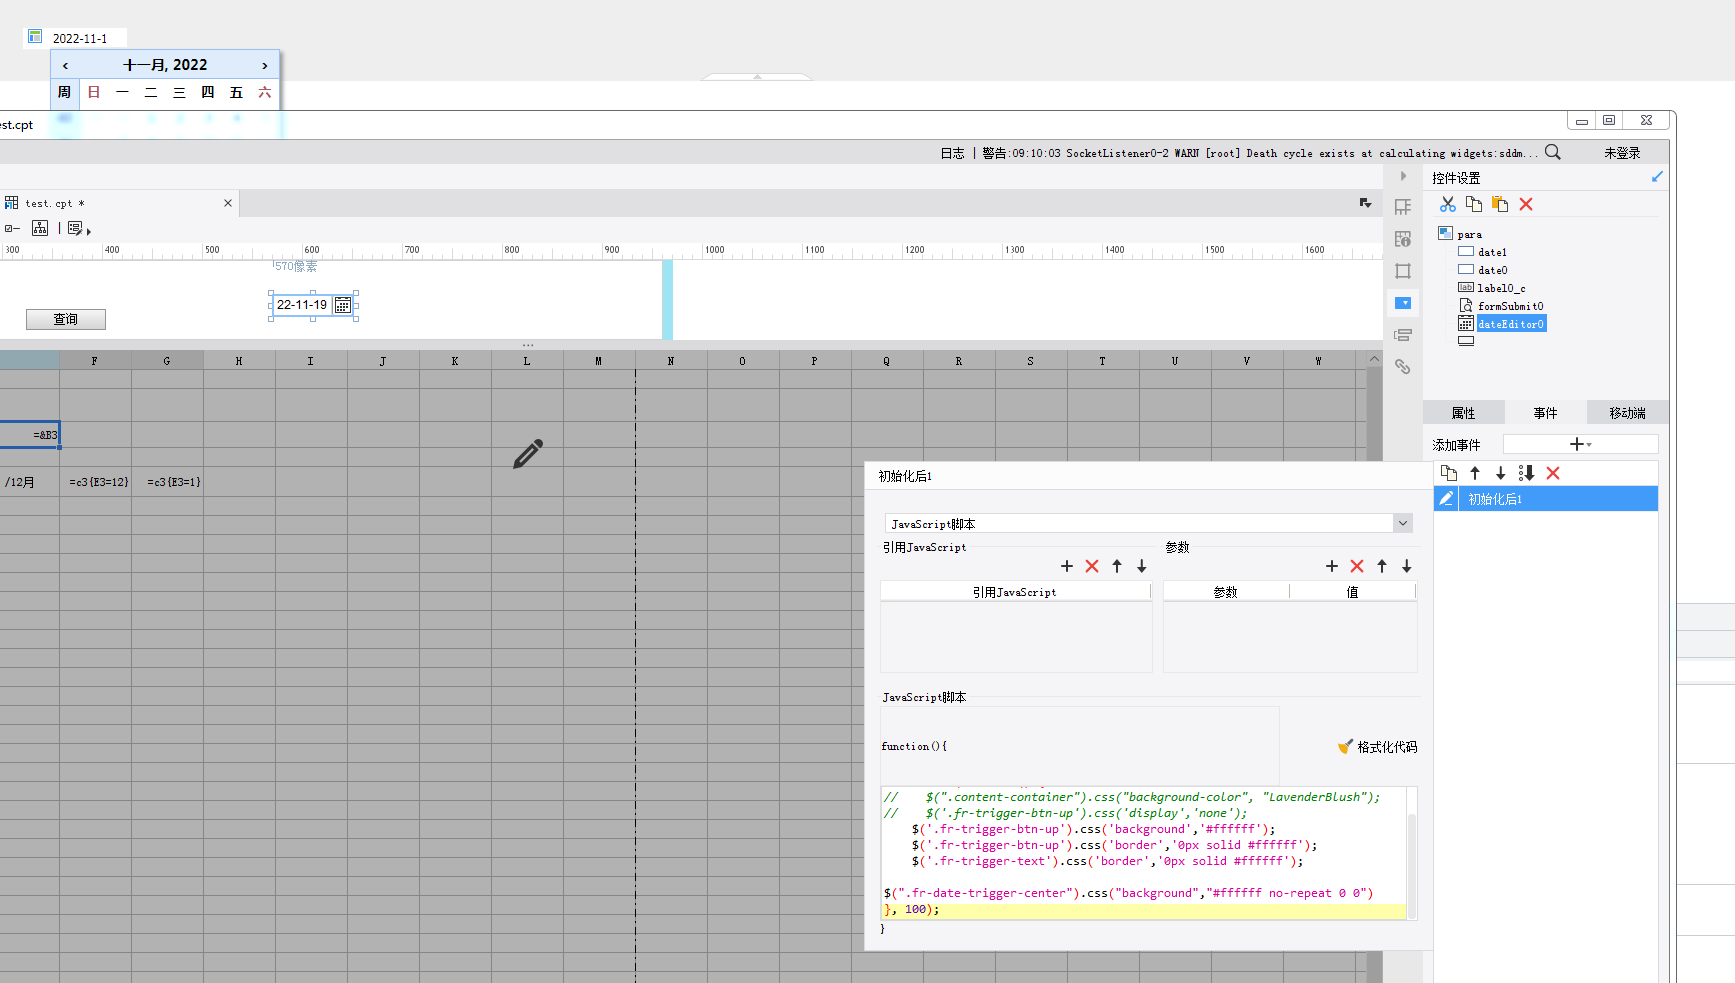Move parameter down with arrow
Image resolution: width=1735 pixels, height=983 pixels.
pyautogui.click(x=1407, y=566)
